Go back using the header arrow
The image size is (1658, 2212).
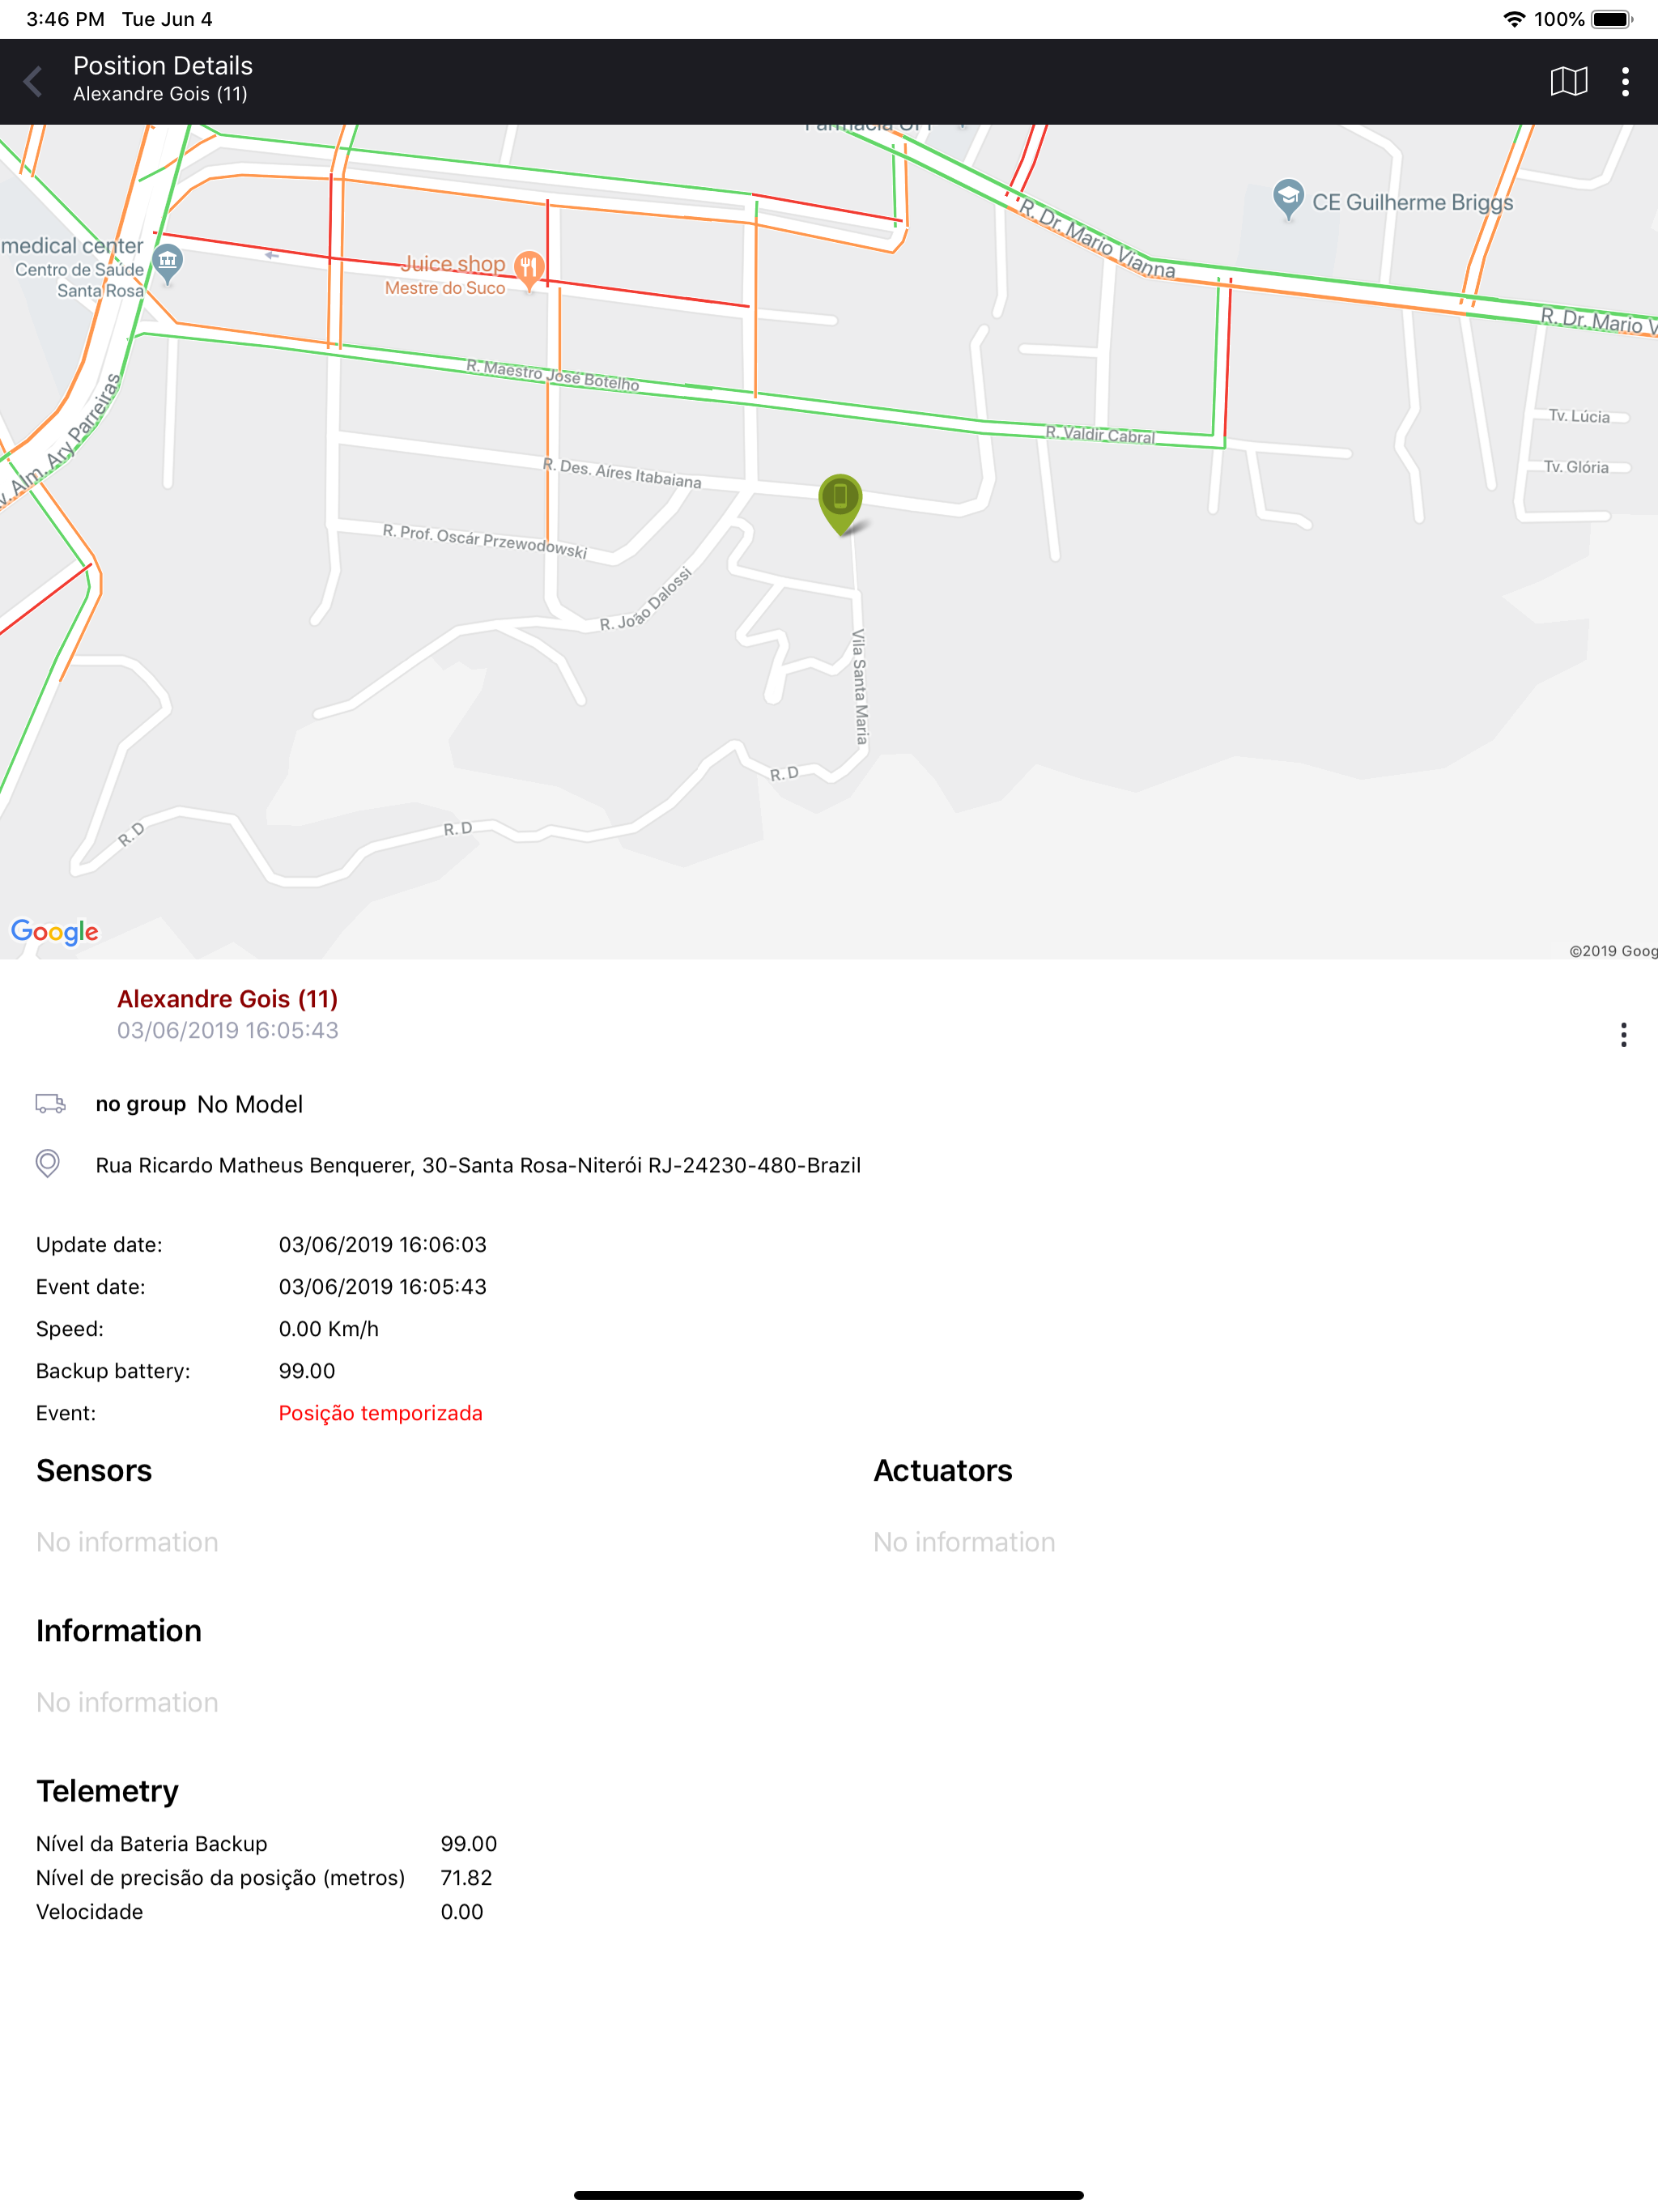[x=33, y=81]
